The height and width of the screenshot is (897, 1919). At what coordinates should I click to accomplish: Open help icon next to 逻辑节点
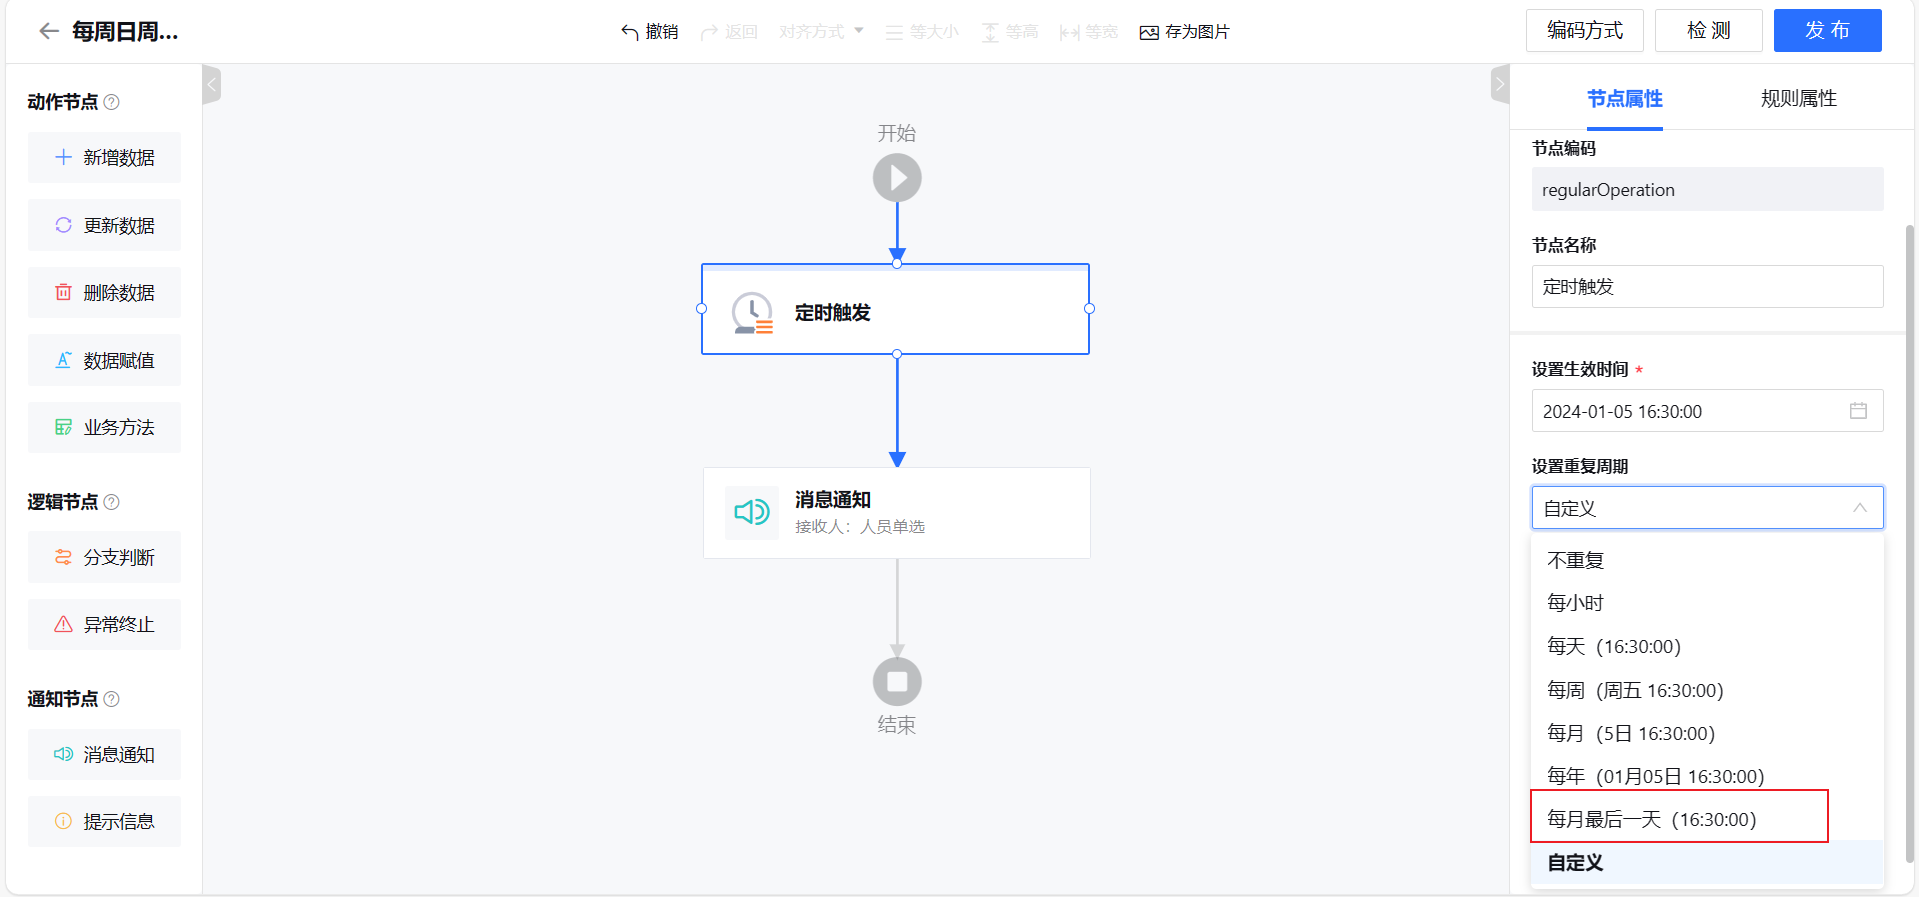coord(112,502)
